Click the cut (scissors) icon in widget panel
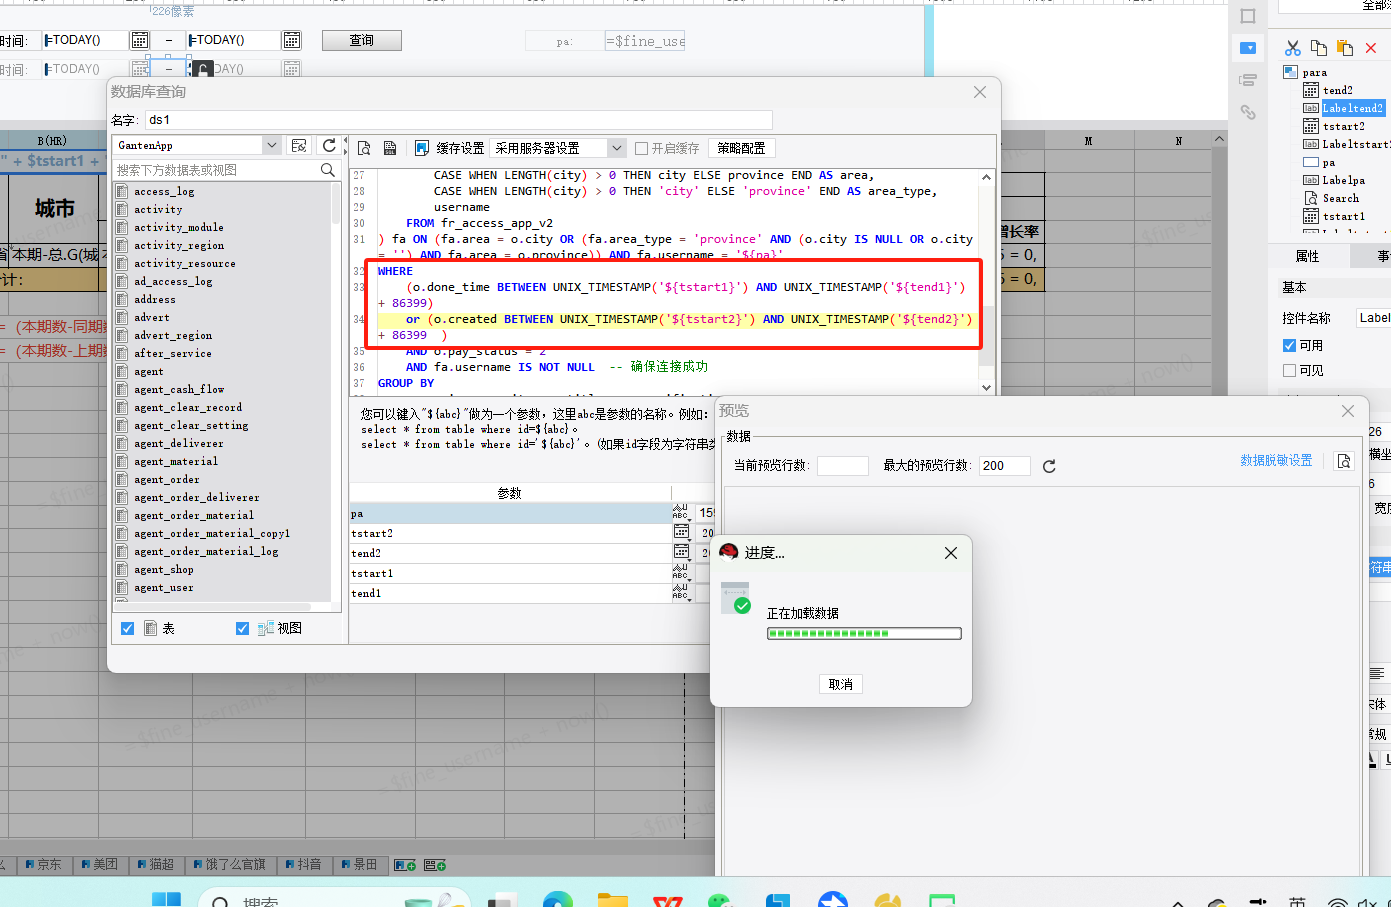The width and height of the screenshot is (1391, 907). tap(1293, 48)
